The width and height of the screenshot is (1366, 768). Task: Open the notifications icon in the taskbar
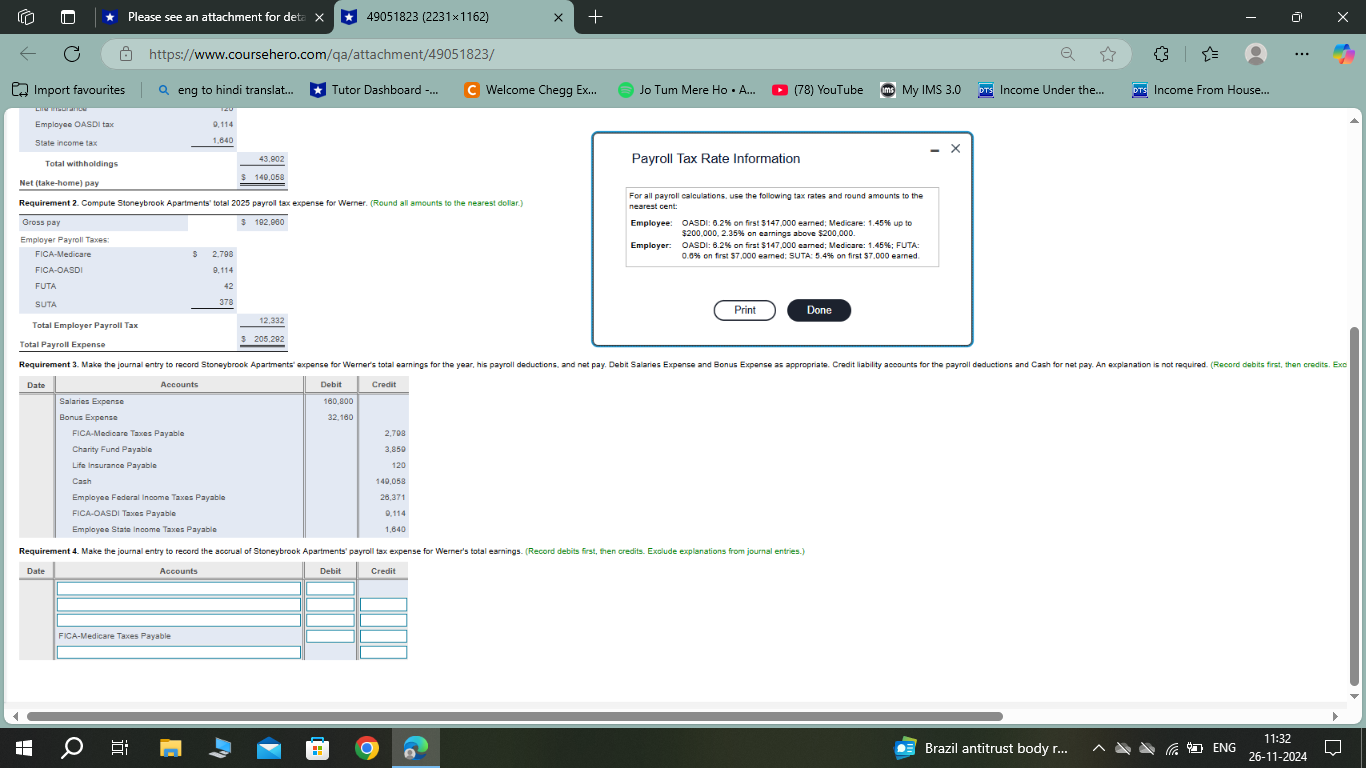tap(1333, 748)
